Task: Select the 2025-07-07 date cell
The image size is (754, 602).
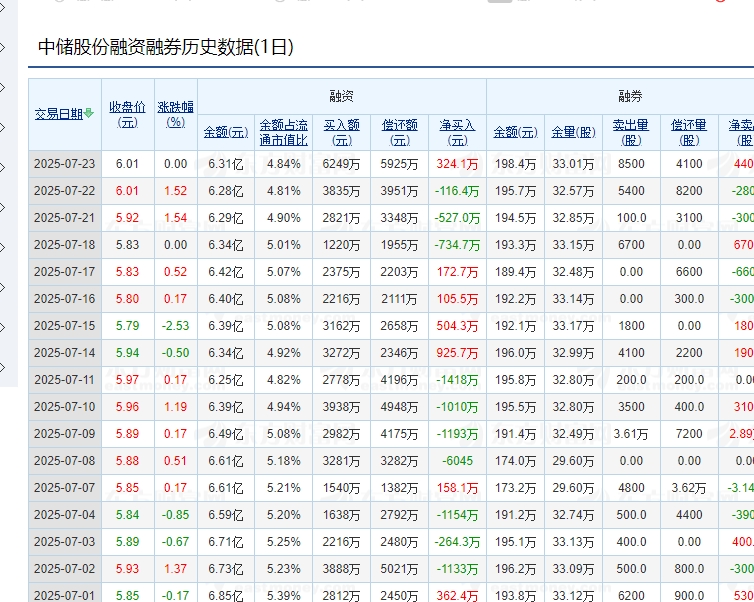Action: pyautogui.click(x=64, y=488)
